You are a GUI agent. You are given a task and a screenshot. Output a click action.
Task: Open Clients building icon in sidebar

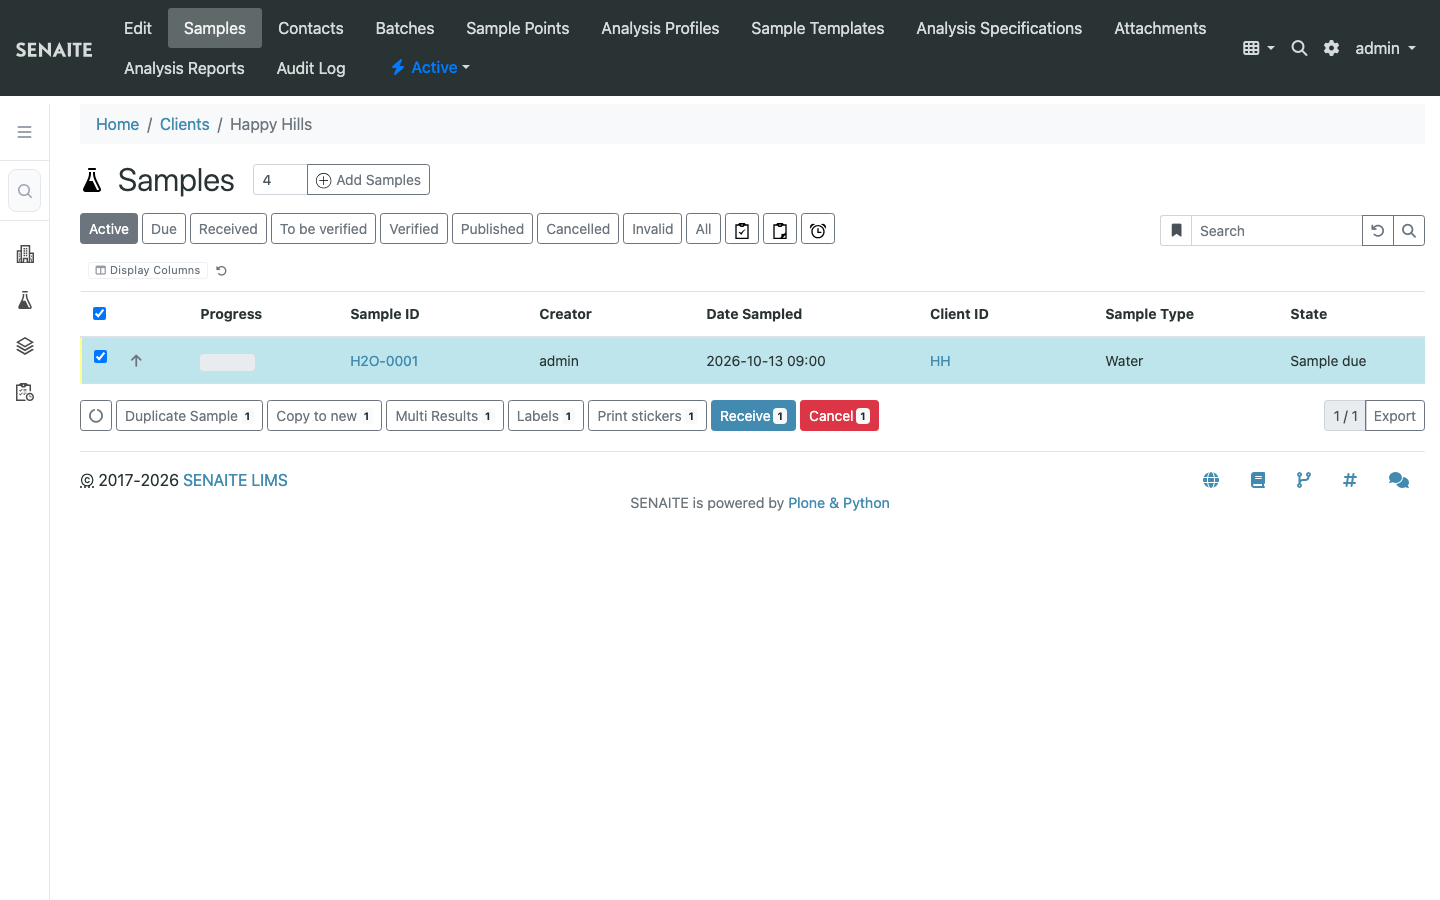click(25, 254)
